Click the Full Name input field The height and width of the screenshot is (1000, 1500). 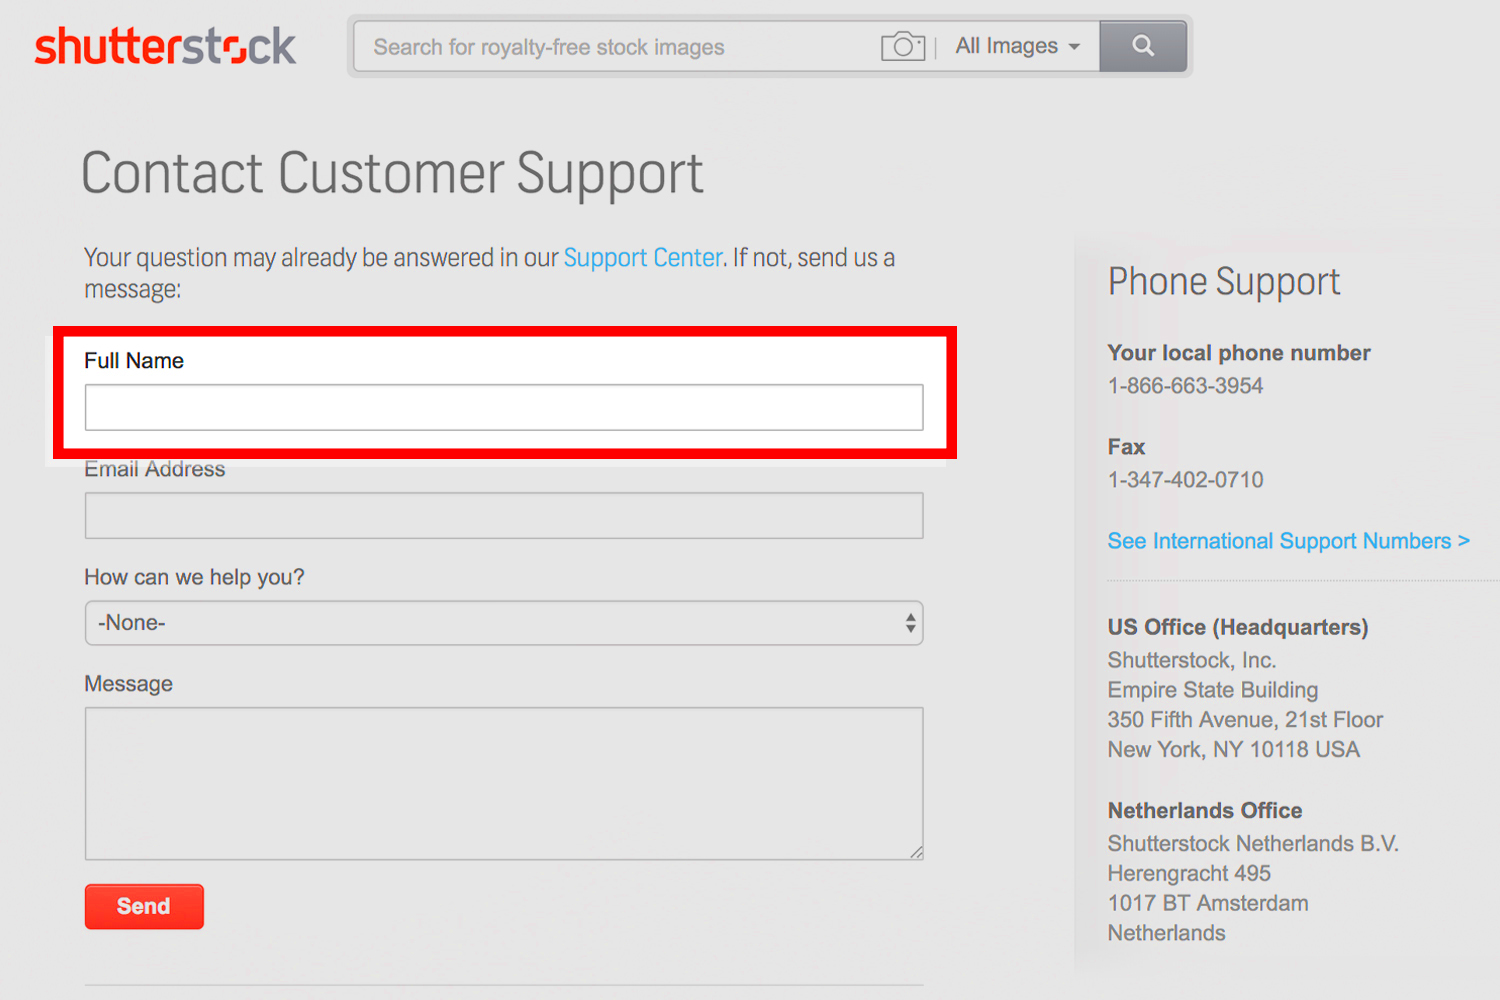503,407
